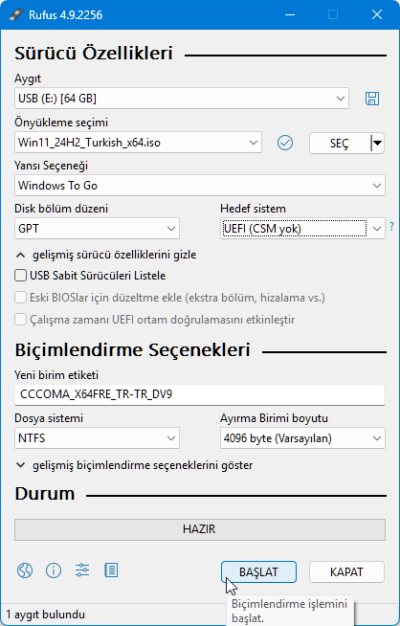
Task: Click the Yeni birim etiketi text field
Action: click(x=200, y=394)
